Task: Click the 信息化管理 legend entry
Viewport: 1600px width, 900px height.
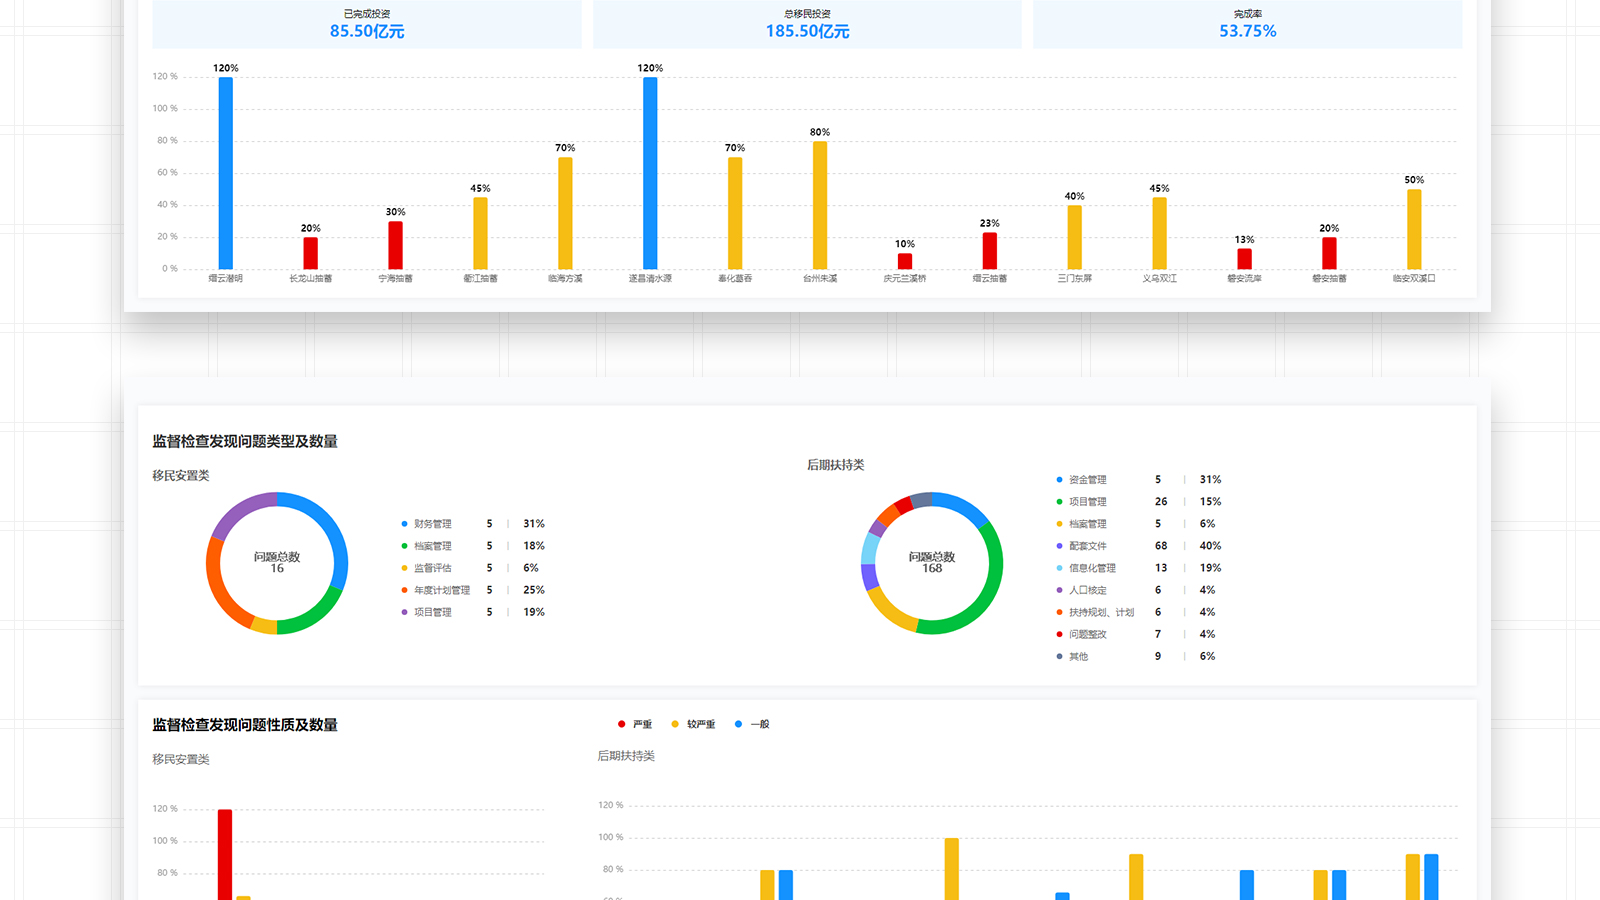Action: click(x=1091, y=568)
